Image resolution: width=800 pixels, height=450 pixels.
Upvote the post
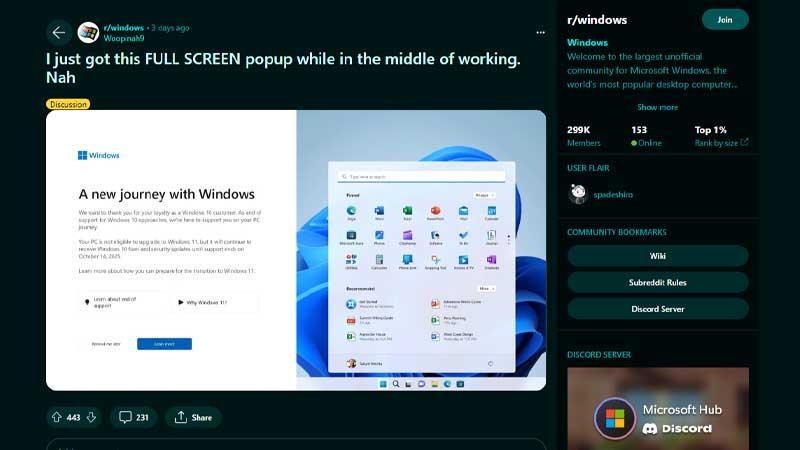[57, 417]
